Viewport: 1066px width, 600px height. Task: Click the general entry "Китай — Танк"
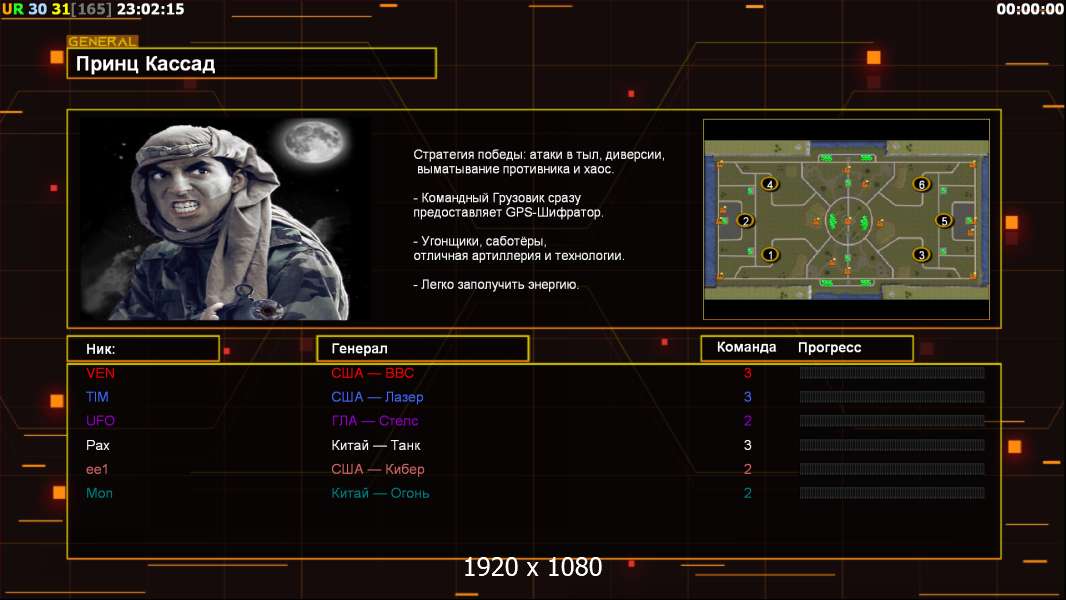[376, 445]
